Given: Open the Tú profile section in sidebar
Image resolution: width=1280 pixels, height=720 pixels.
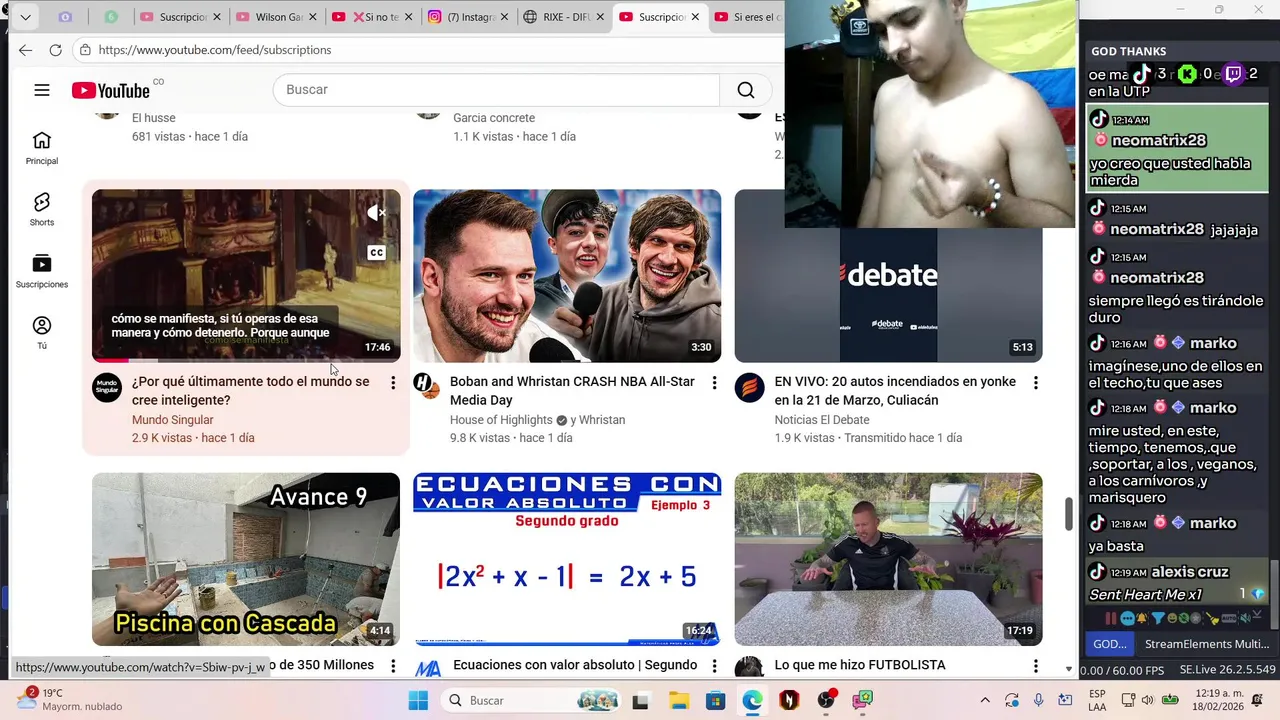Looking at the screenshot, I should click(42, 332).
